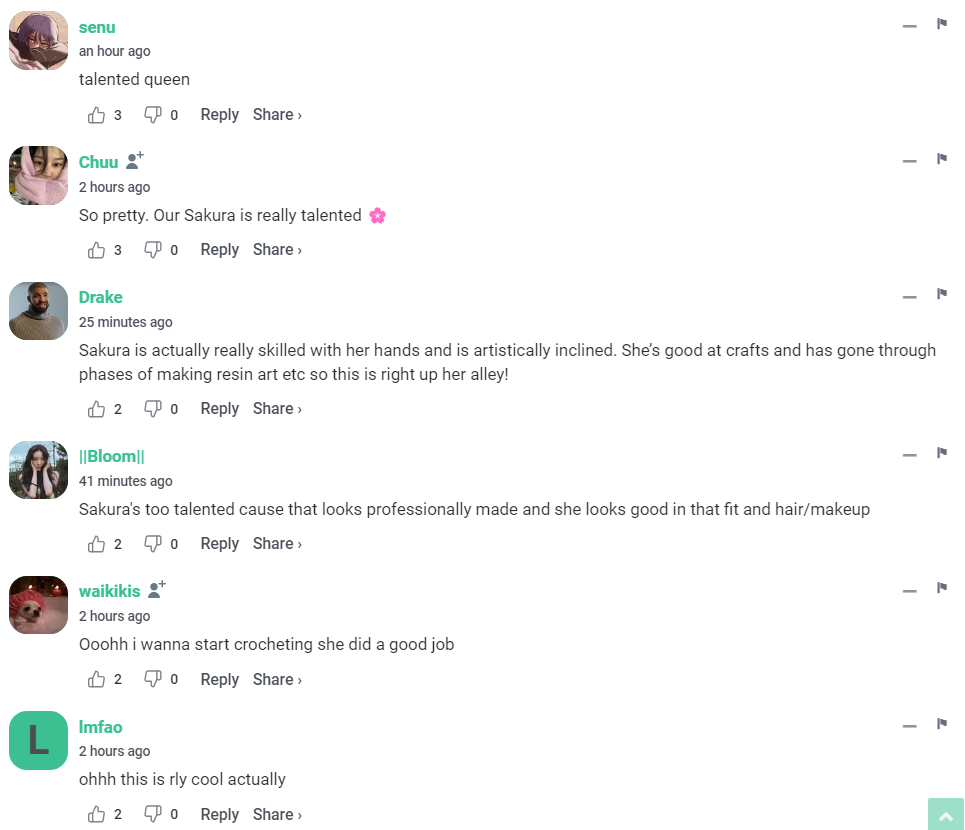
Task: Open Share menu under waikikis's comment
Action: 277,680
